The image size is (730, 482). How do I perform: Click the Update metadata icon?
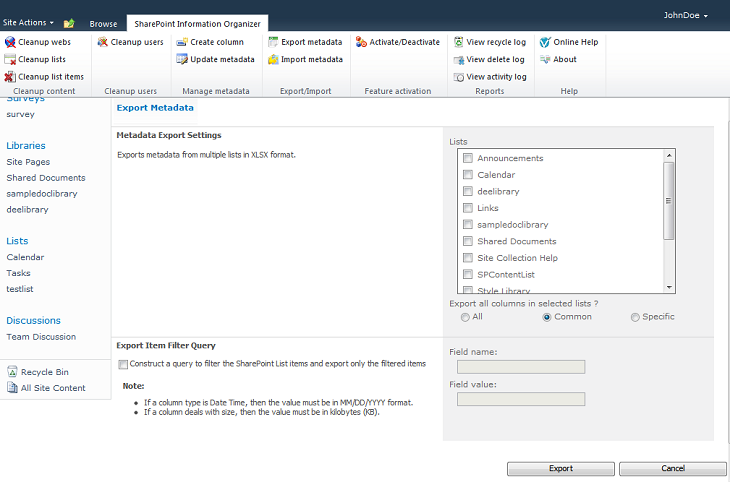[x=182, y=60]
